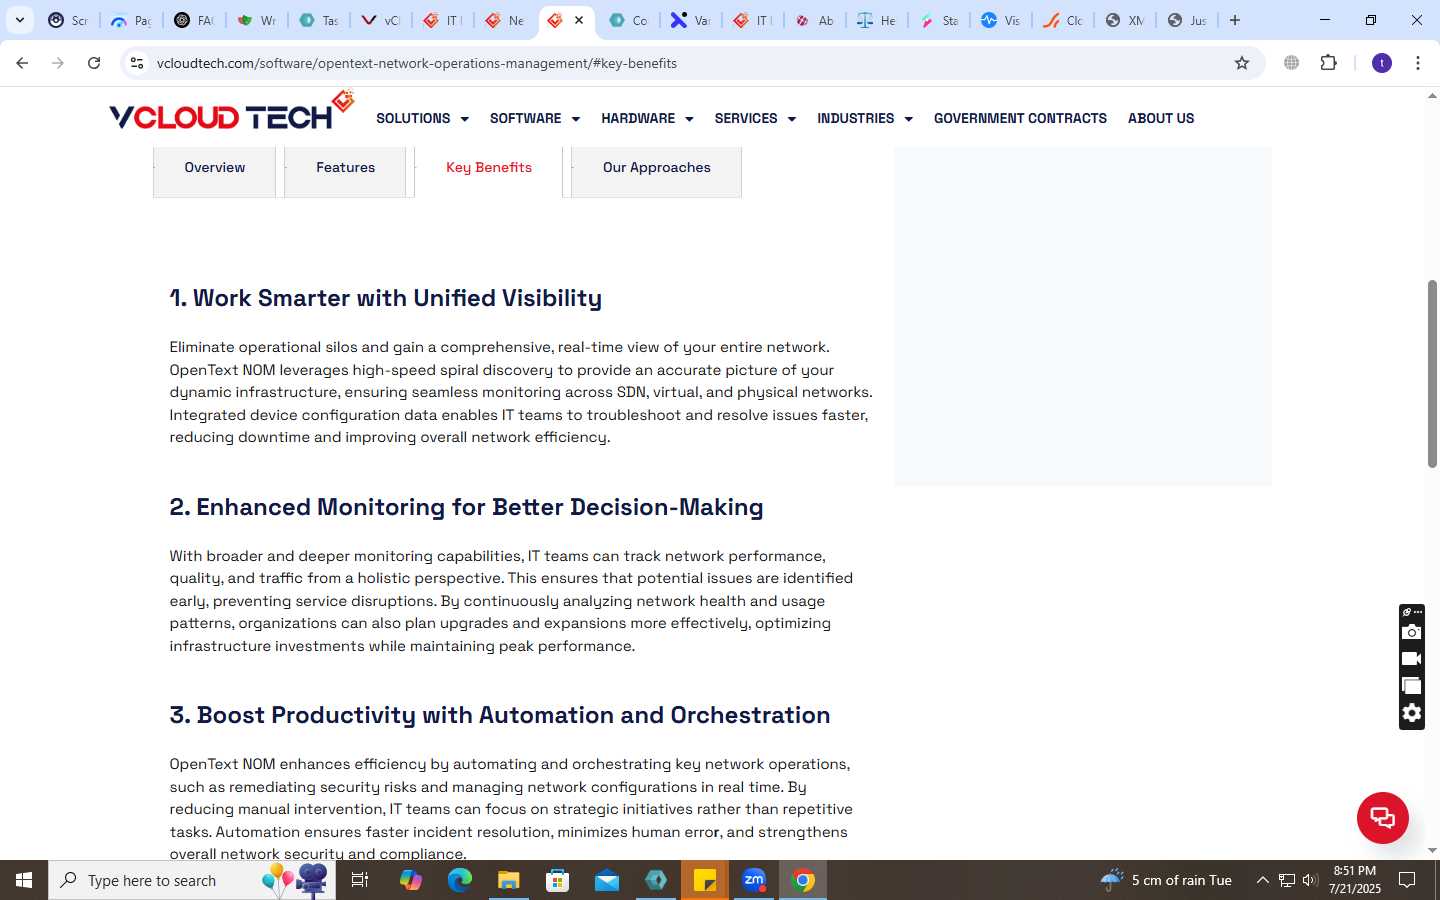Switch to the 'Vis' browser tab

(x=1000, y=20)
